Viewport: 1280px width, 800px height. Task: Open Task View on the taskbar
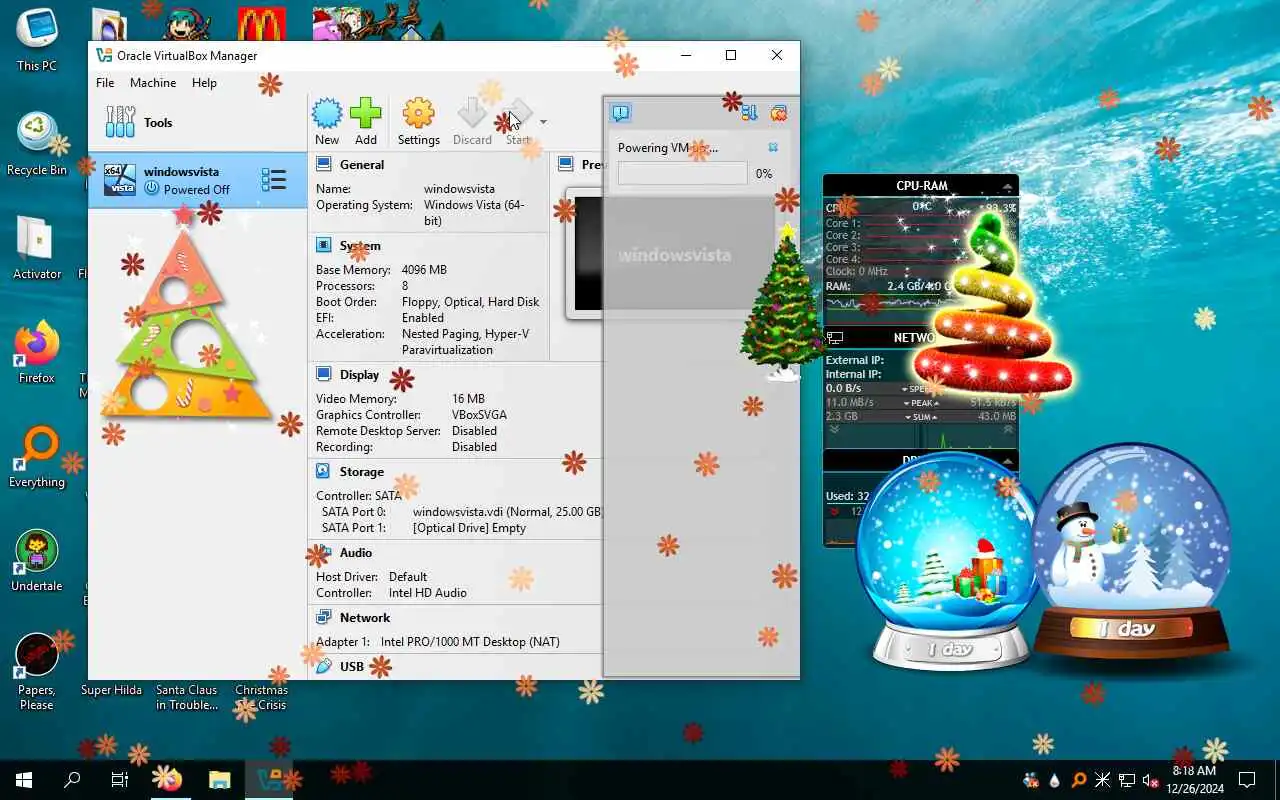120,780
